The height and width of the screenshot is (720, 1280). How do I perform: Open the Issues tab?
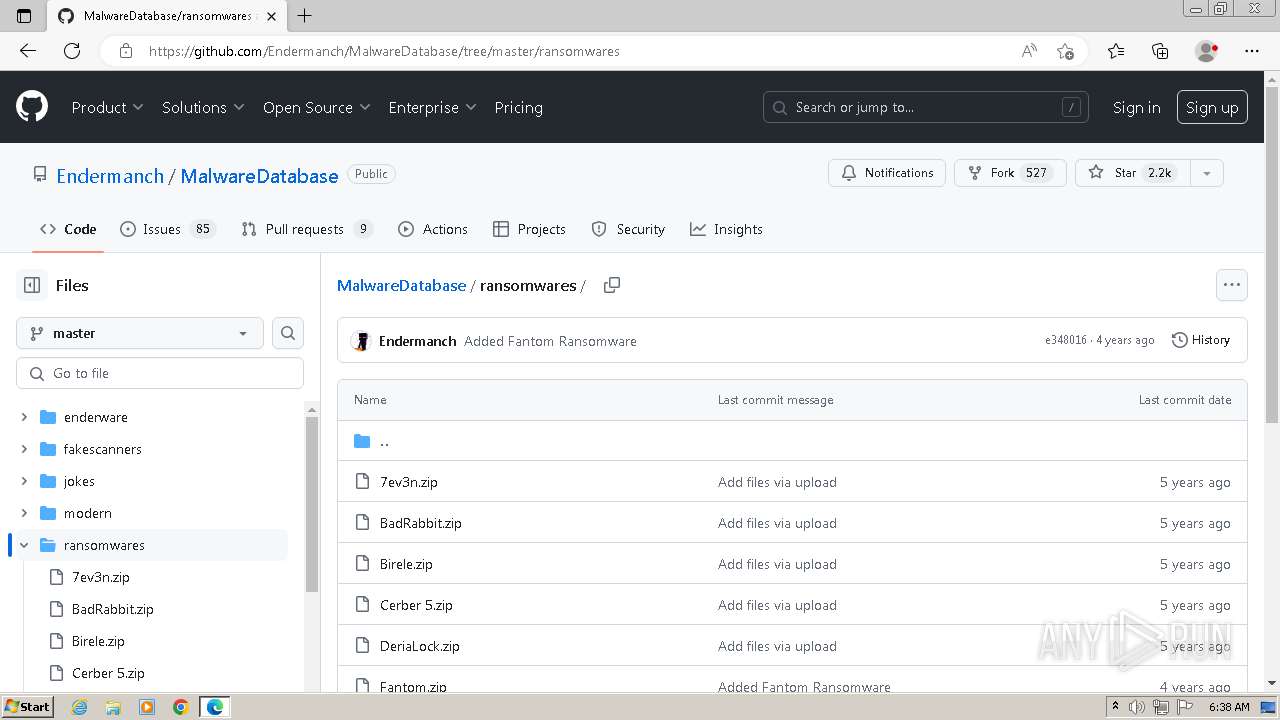(167, 229)
